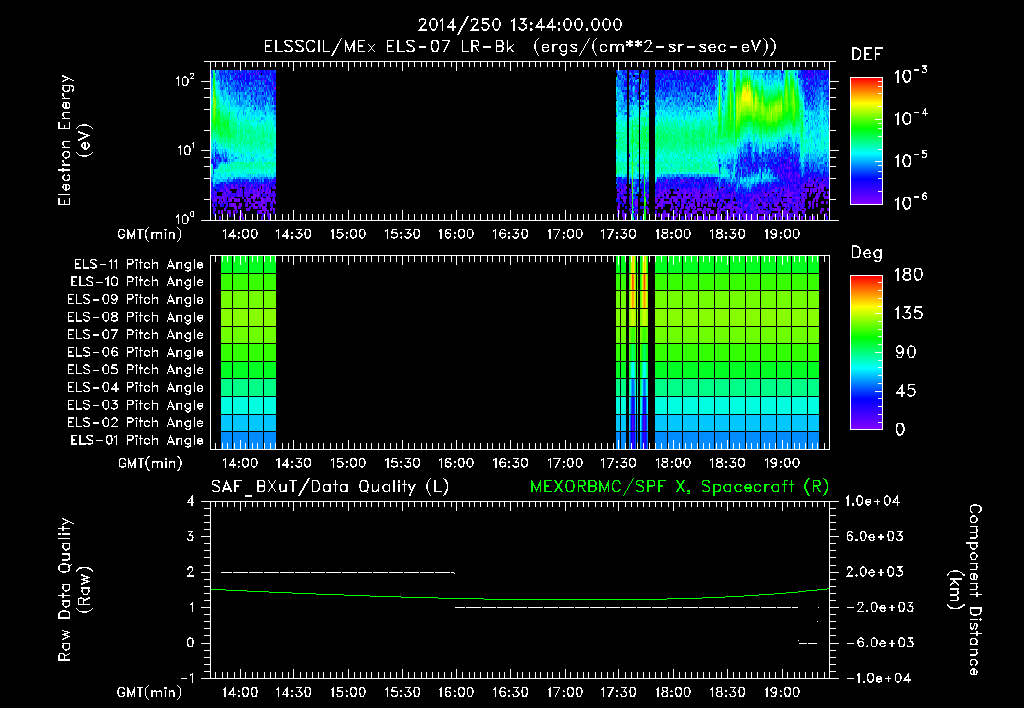Click the ELS-03 Pitch Angle row label
Image resolution: width=1024 pixels, height=708 pixels.
click(136, 406)
